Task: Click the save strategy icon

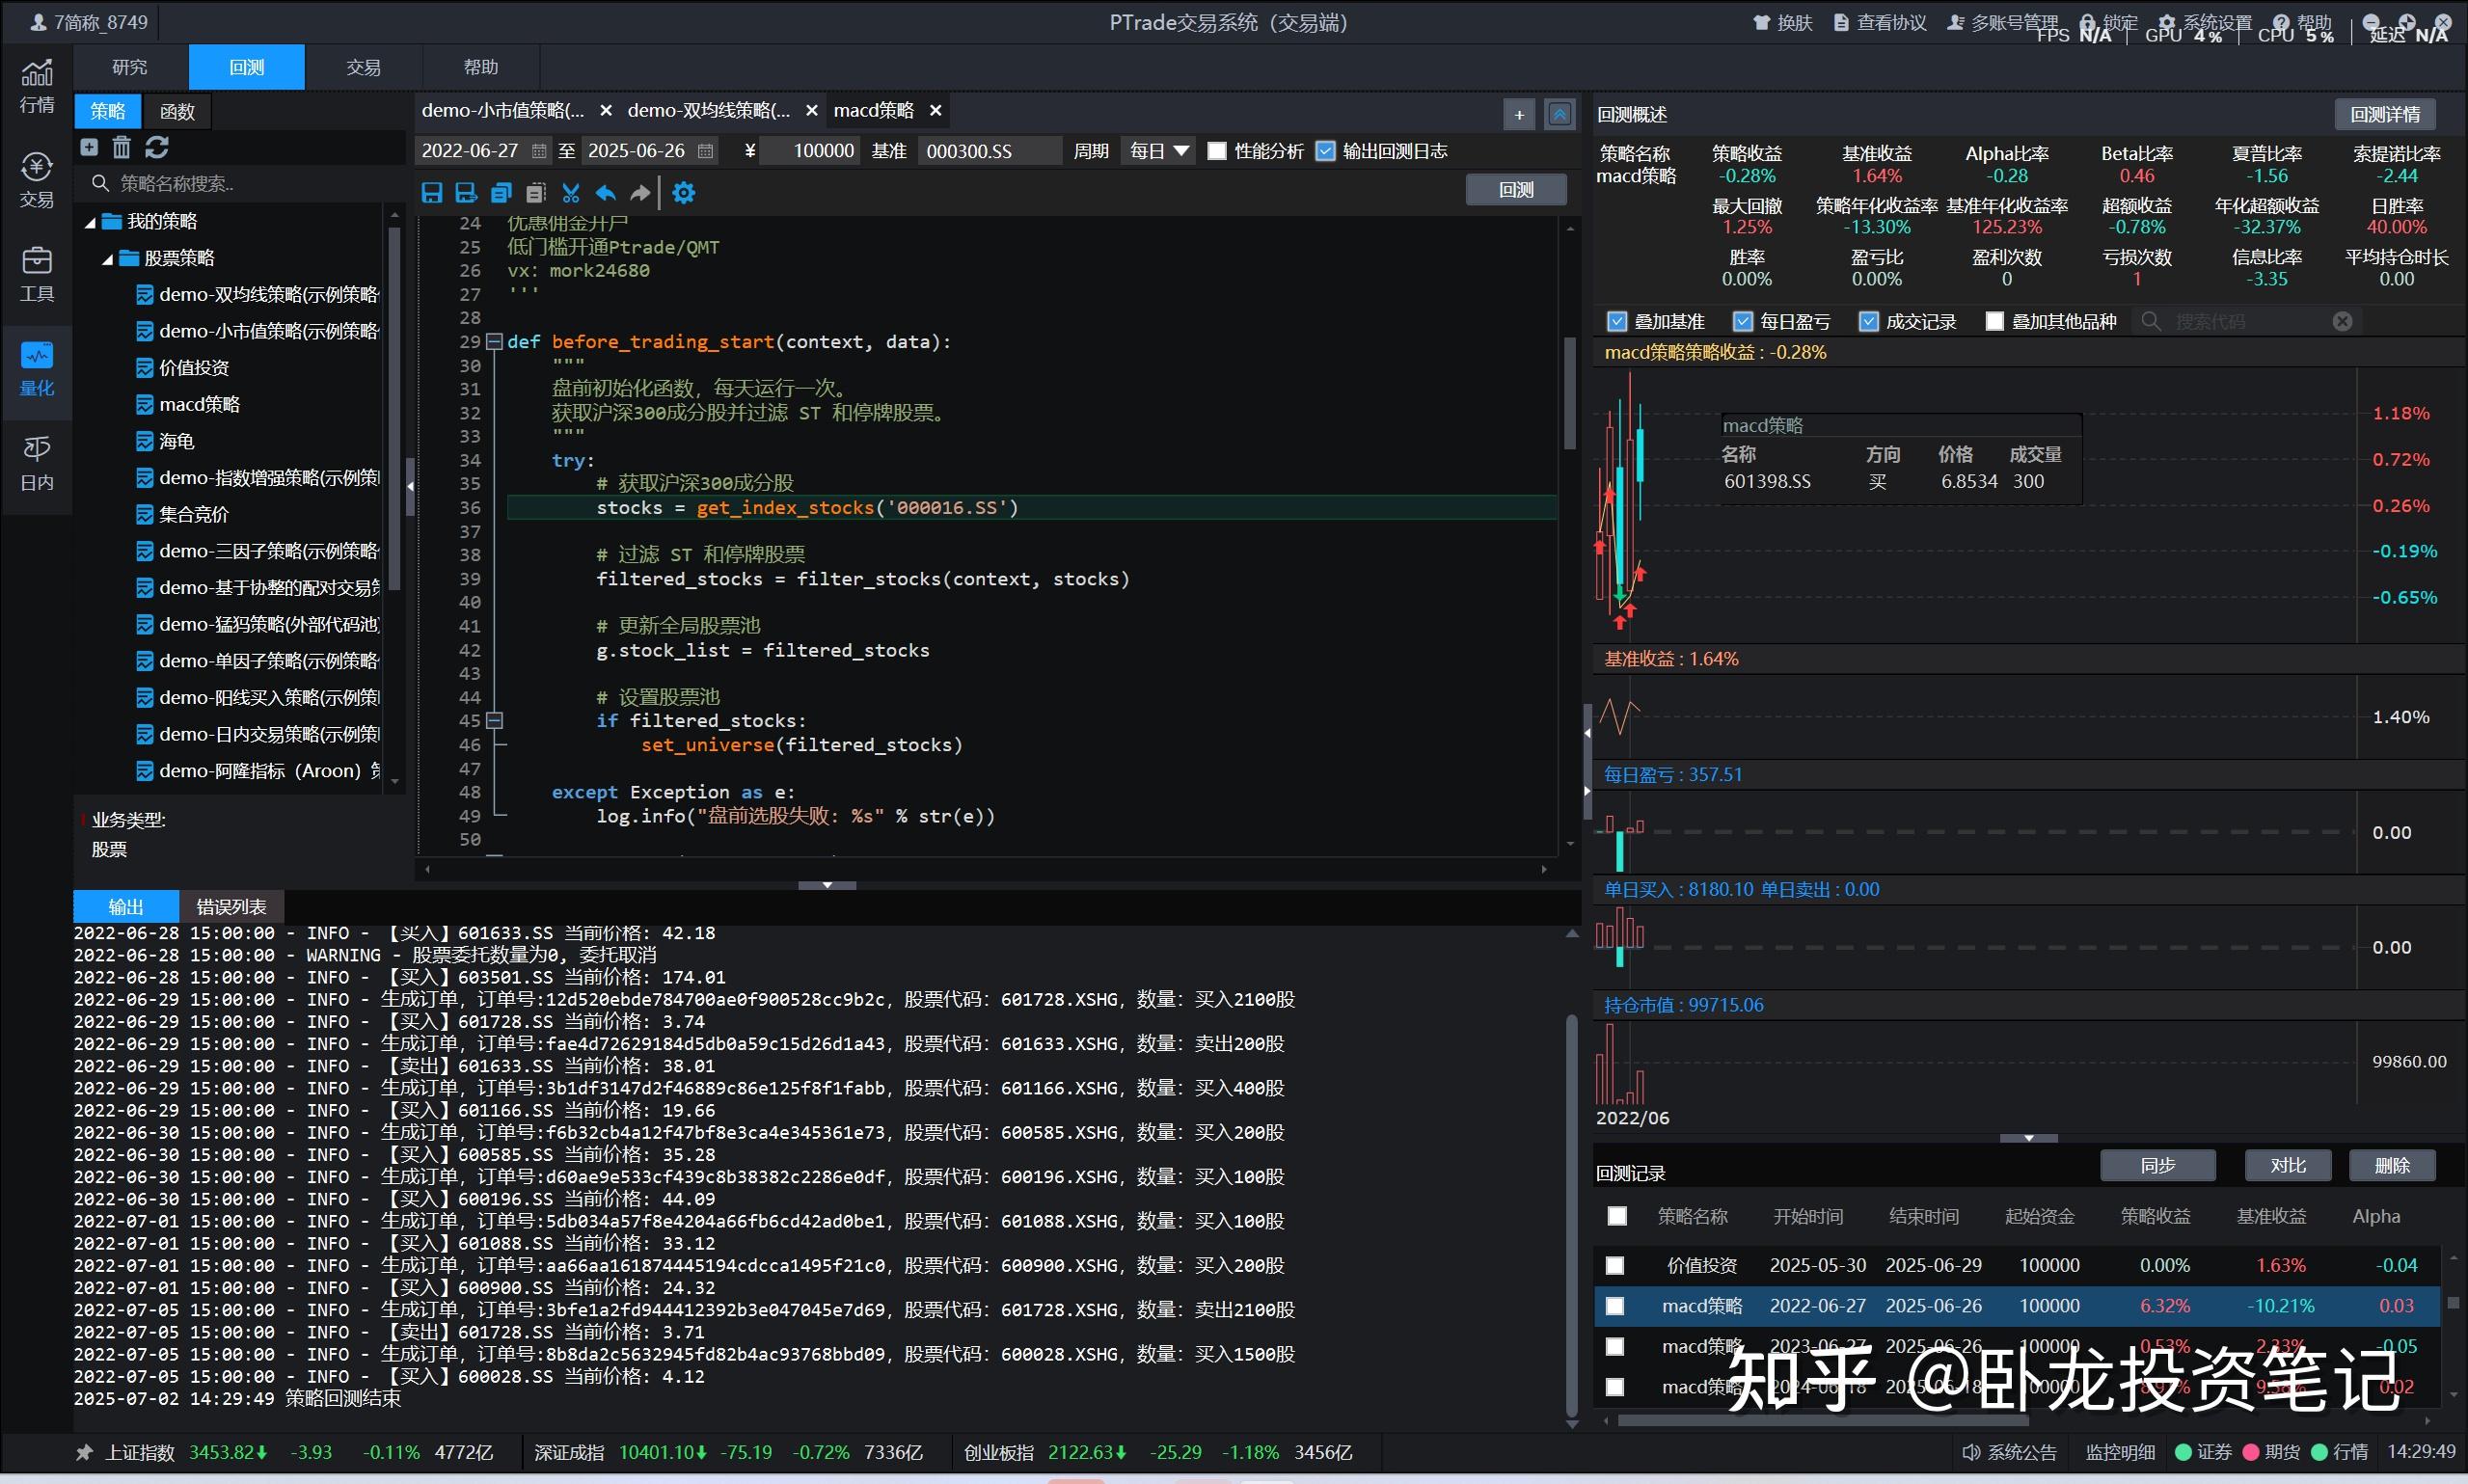Action: click(x=432, y=193)
